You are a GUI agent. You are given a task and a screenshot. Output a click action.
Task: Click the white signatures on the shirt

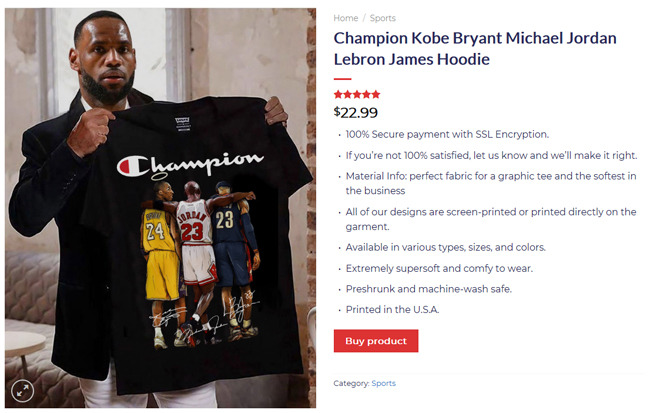click(x=204, y=315)
